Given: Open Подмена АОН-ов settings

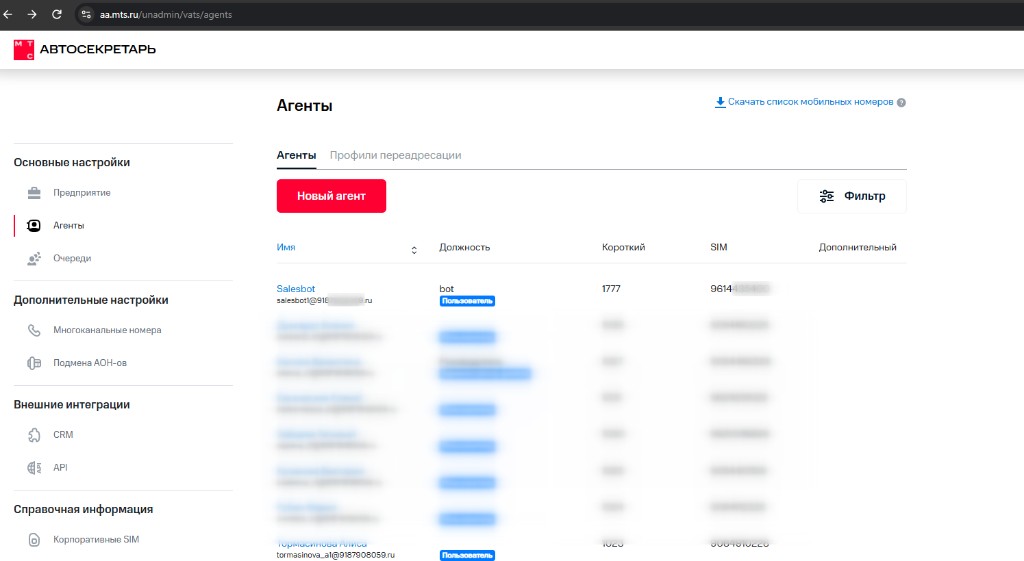Looking at the screenshot, I should [x=90, y=362].
